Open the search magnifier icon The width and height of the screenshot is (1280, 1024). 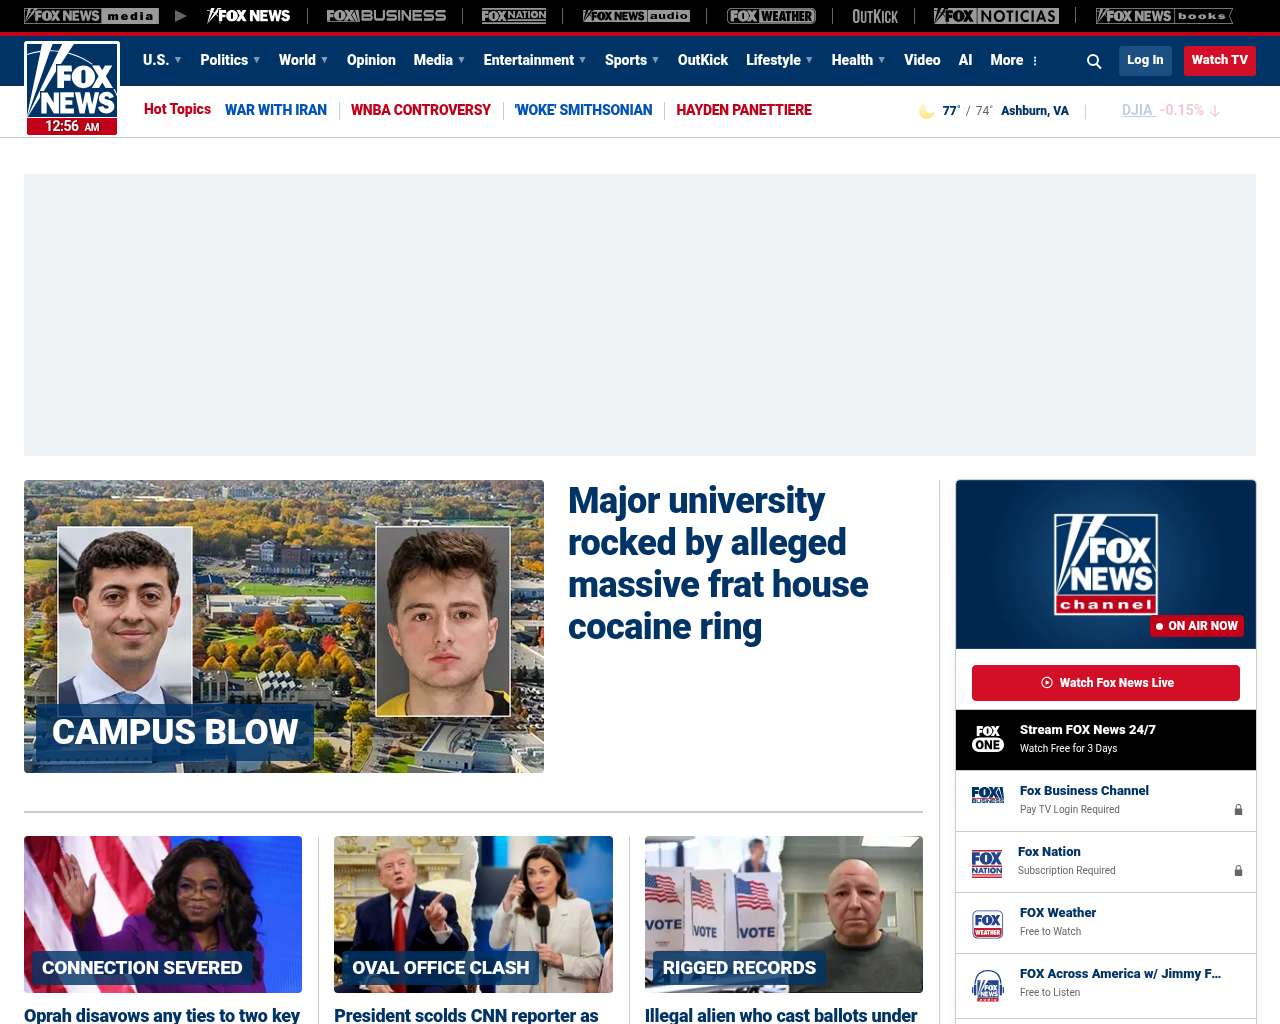tap(1094, 61)
